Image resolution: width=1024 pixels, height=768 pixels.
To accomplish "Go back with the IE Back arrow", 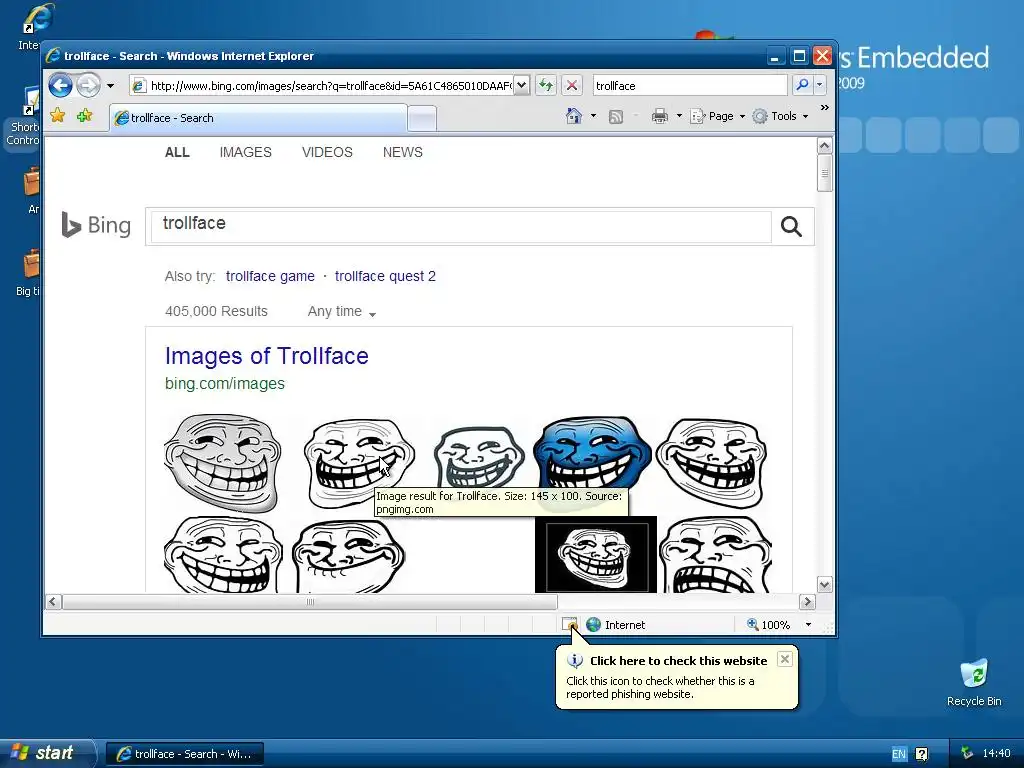I will [60, 86].
